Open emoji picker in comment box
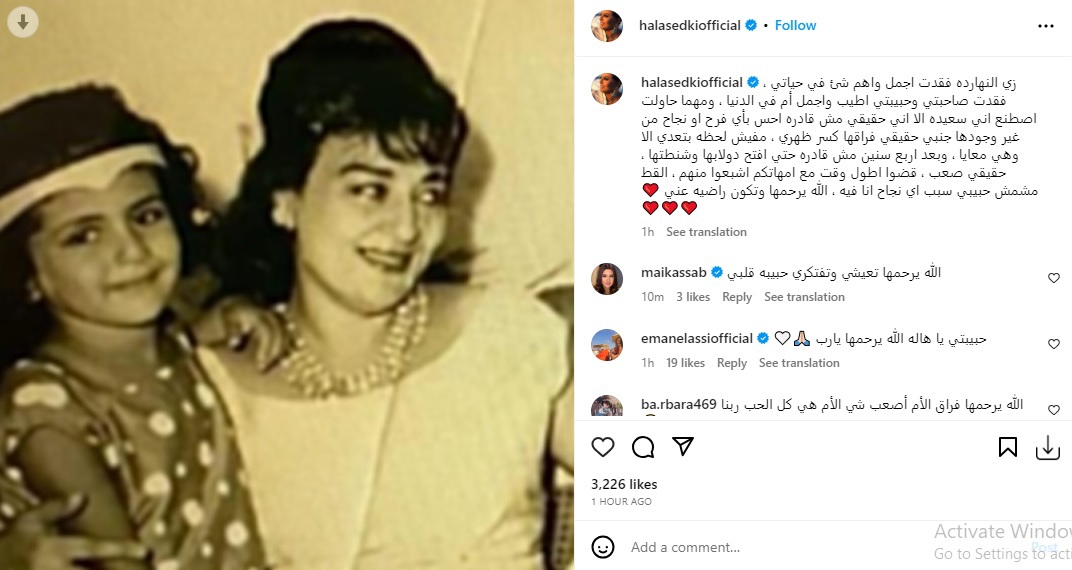 pos(602,547)
